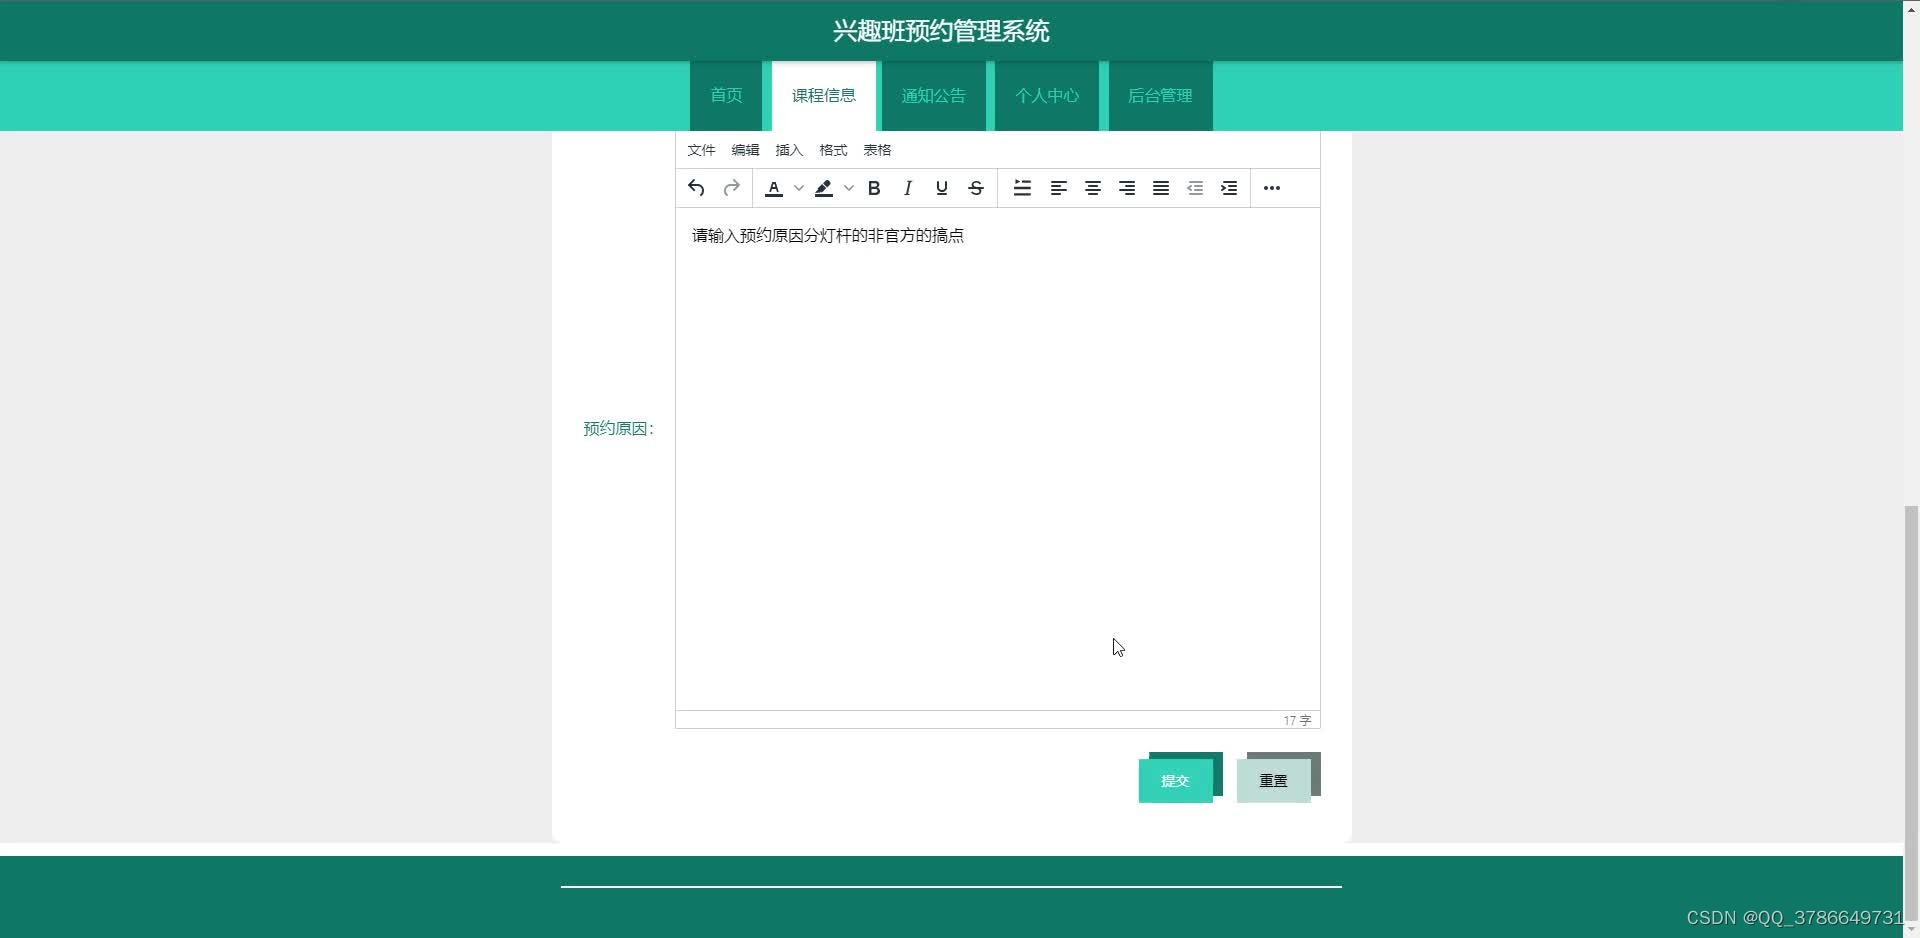
Task: Toggle bold formatting
Action: pyautogui.click(x=874, y=188)
